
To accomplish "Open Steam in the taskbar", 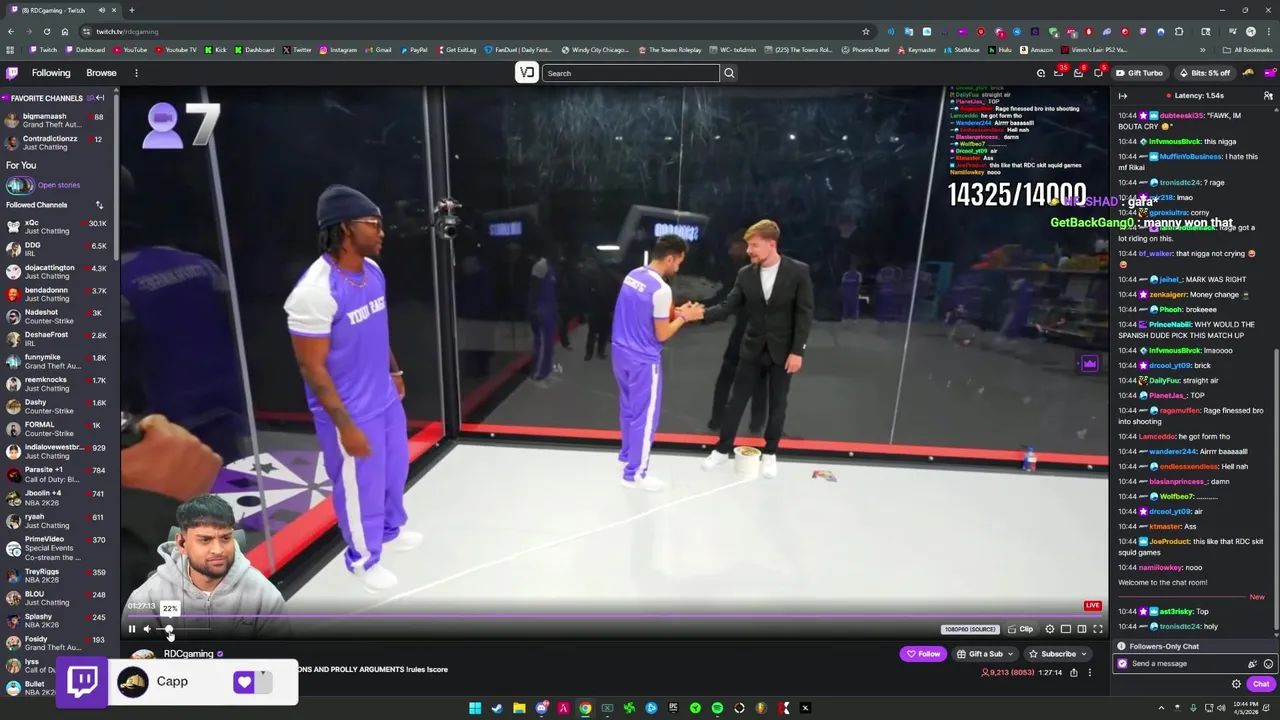I will (497, 708).
